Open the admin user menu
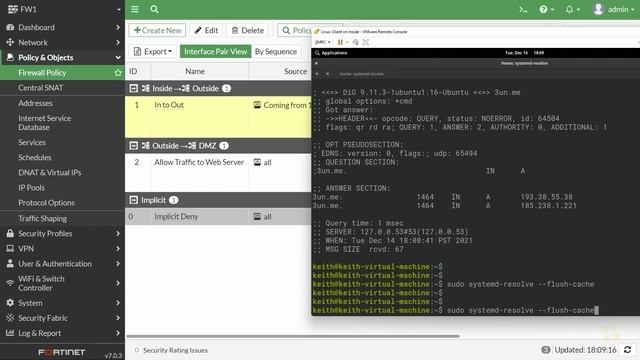The image size is (640, 360). point(613,9)
